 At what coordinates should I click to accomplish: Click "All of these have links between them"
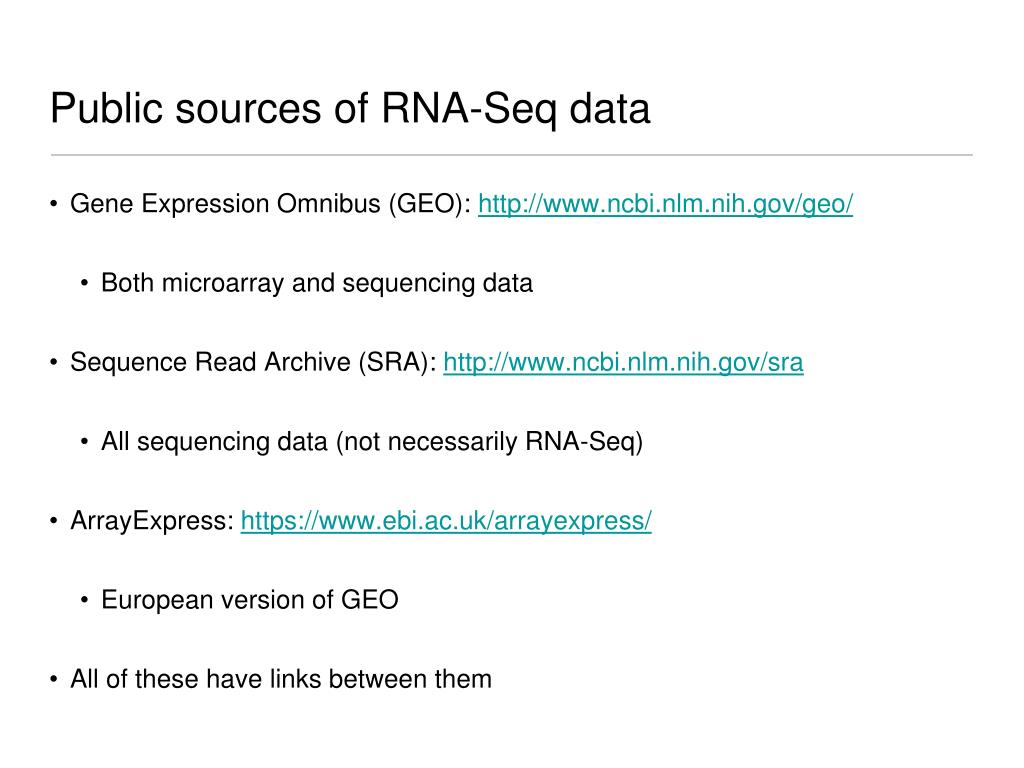(x=281, y=679)
